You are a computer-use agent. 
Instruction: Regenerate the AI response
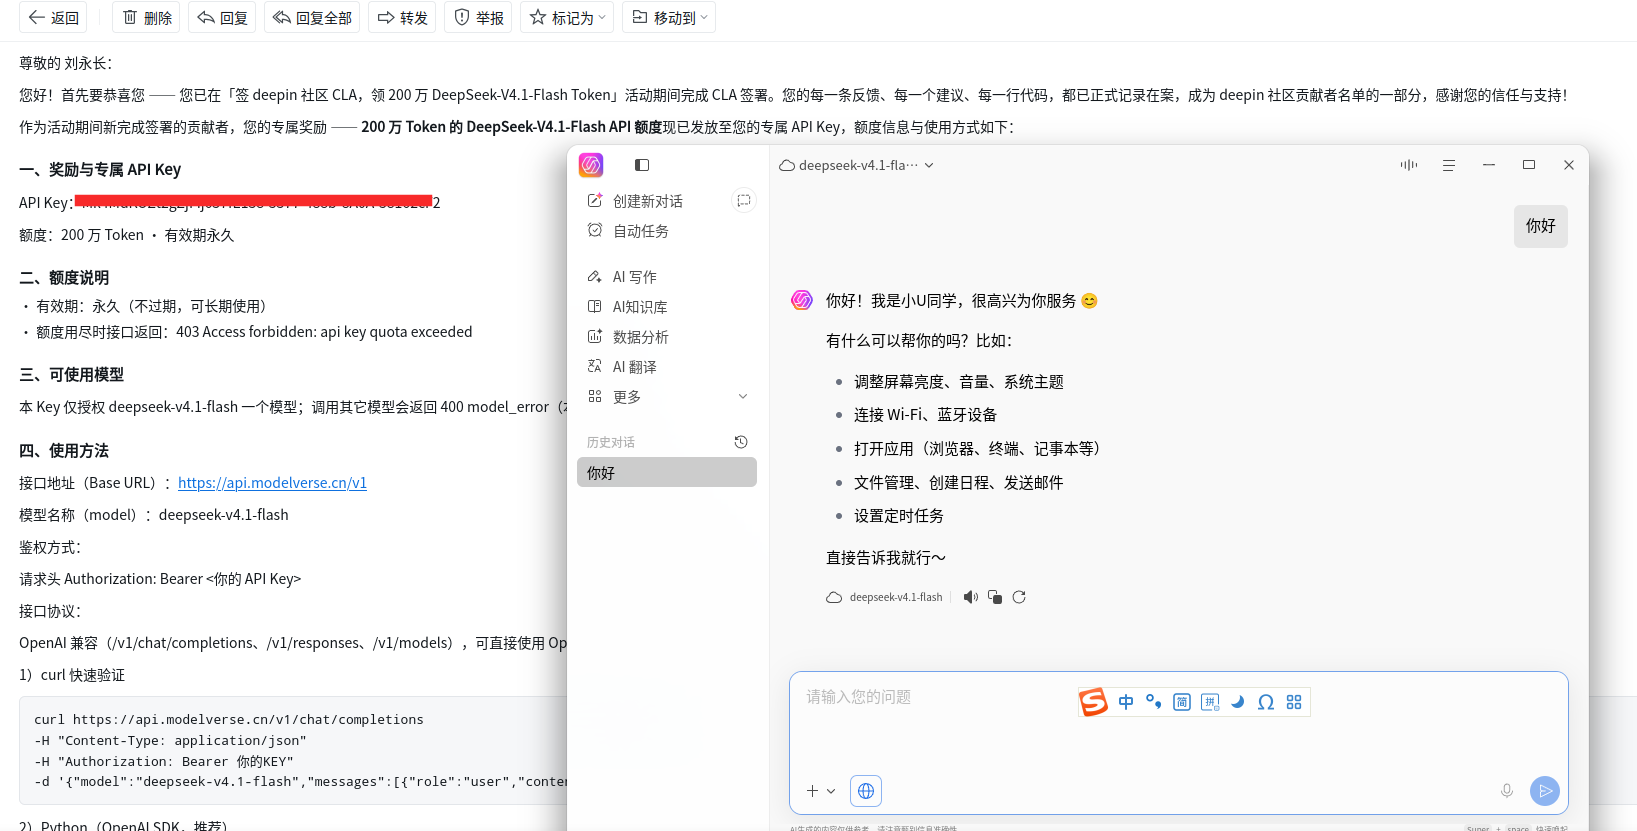[x=1019, y=597]
